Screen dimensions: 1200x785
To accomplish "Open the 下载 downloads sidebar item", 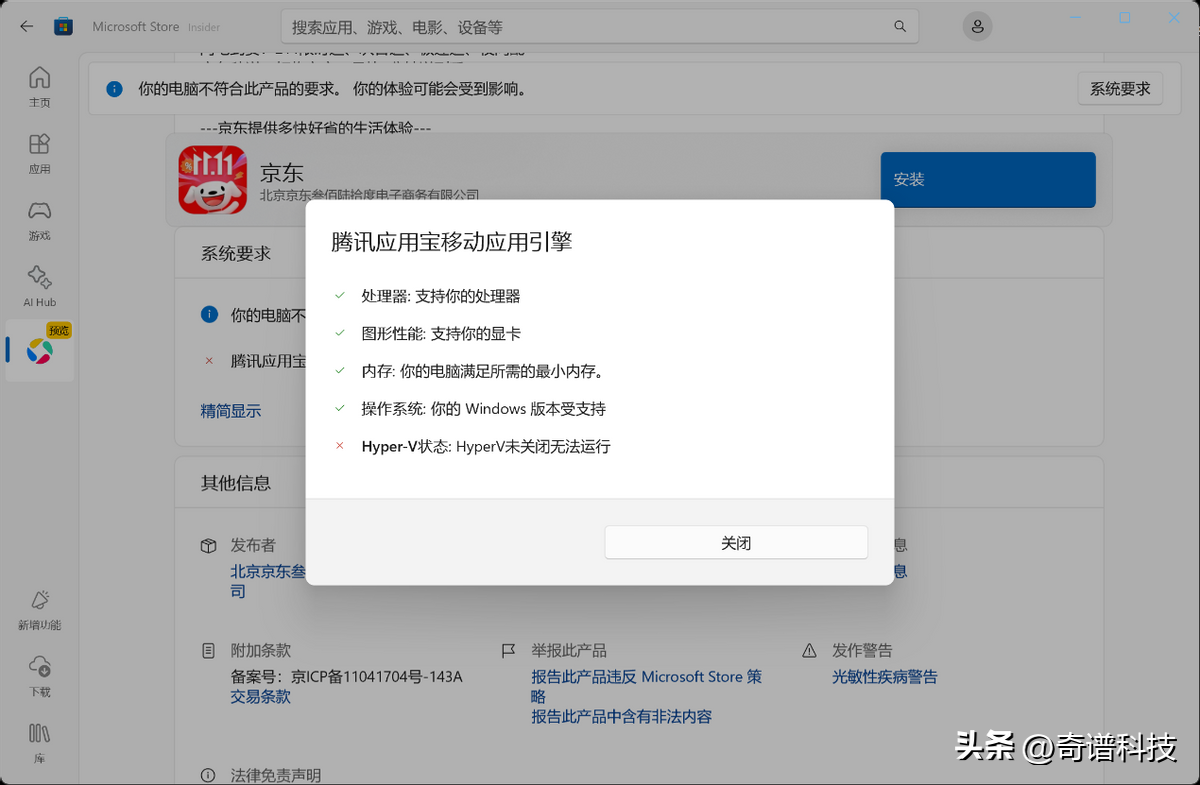I will click(x=39, y=676).
